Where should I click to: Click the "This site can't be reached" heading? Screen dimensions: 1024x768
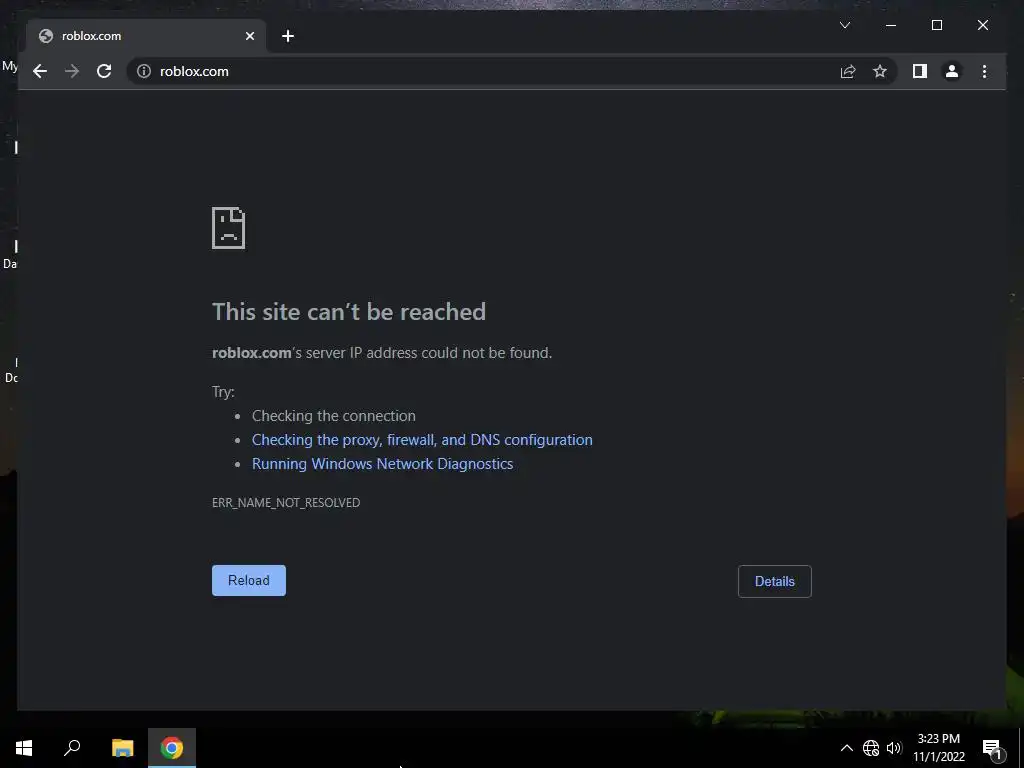coord(349,312)
